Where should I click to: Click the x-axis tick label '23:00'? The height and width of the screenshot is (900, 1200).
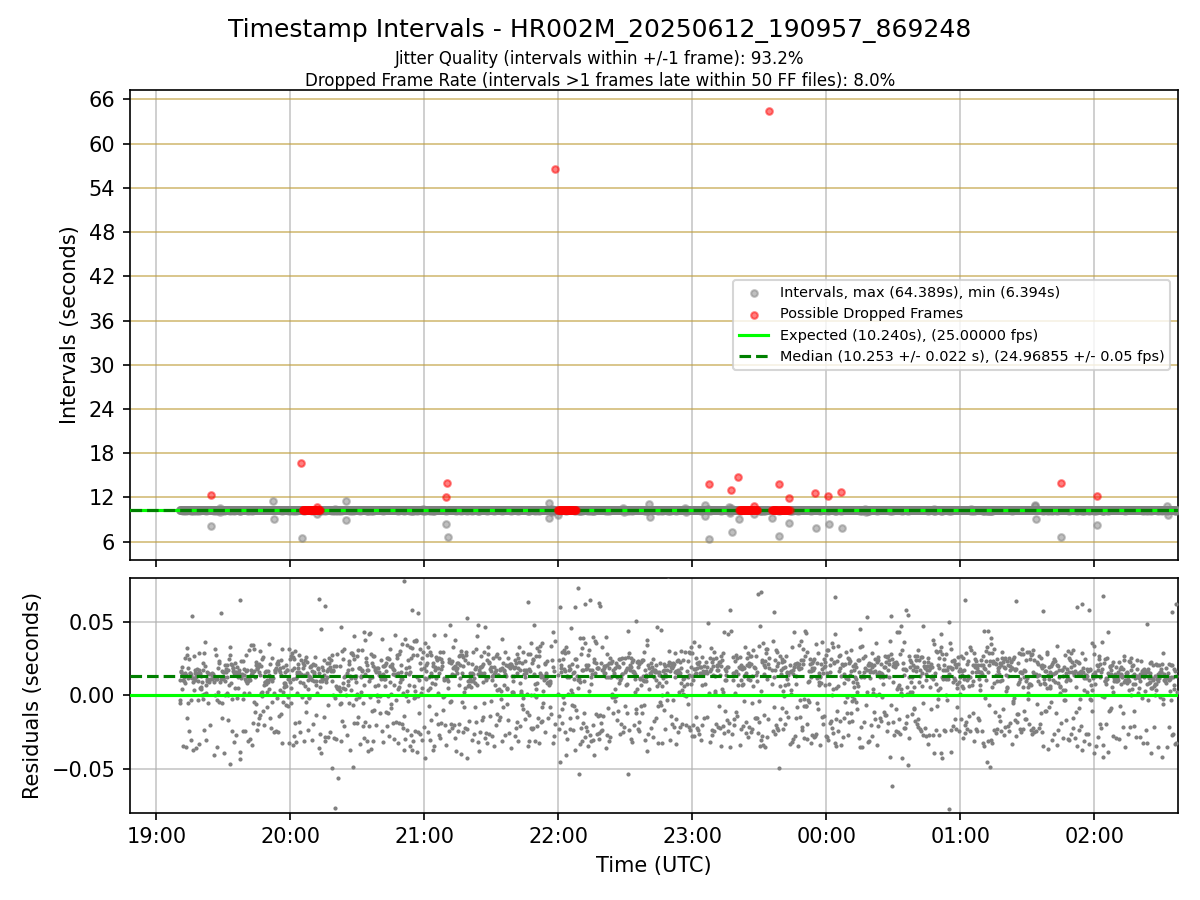(692, 837)
